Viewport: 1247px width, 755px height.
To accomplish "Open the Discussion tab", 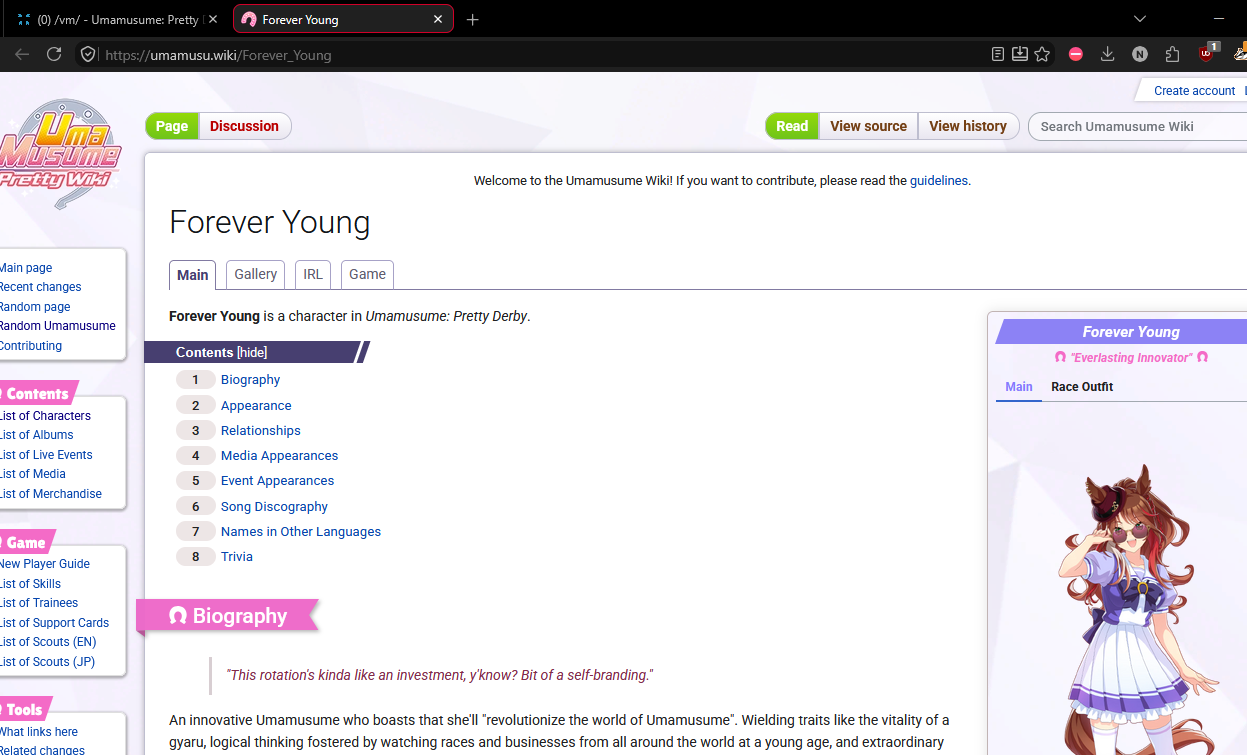I will (244, 126).
